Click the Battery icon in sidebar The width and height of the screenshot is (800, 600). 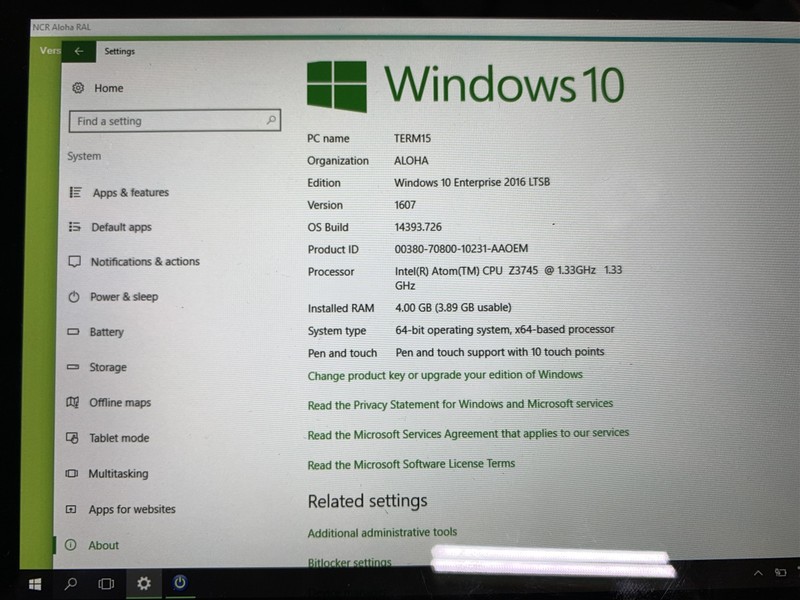(73, 332)
